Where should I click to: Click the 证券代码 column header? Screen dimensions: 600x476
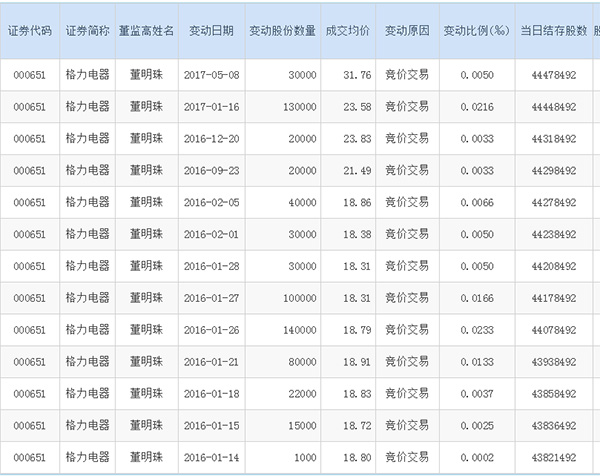[29, 31]
